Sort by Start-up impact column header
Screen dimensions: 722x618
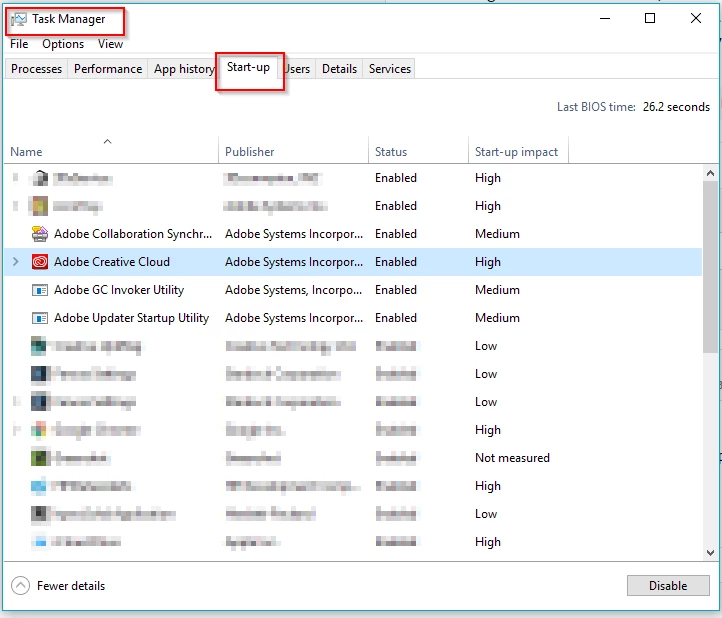click(x=518, y=149)
